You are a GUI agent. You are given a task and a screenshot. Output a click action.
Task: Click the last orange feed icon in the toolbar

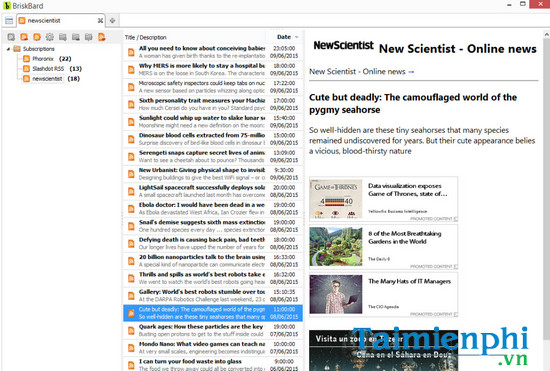tap(102, 37)
